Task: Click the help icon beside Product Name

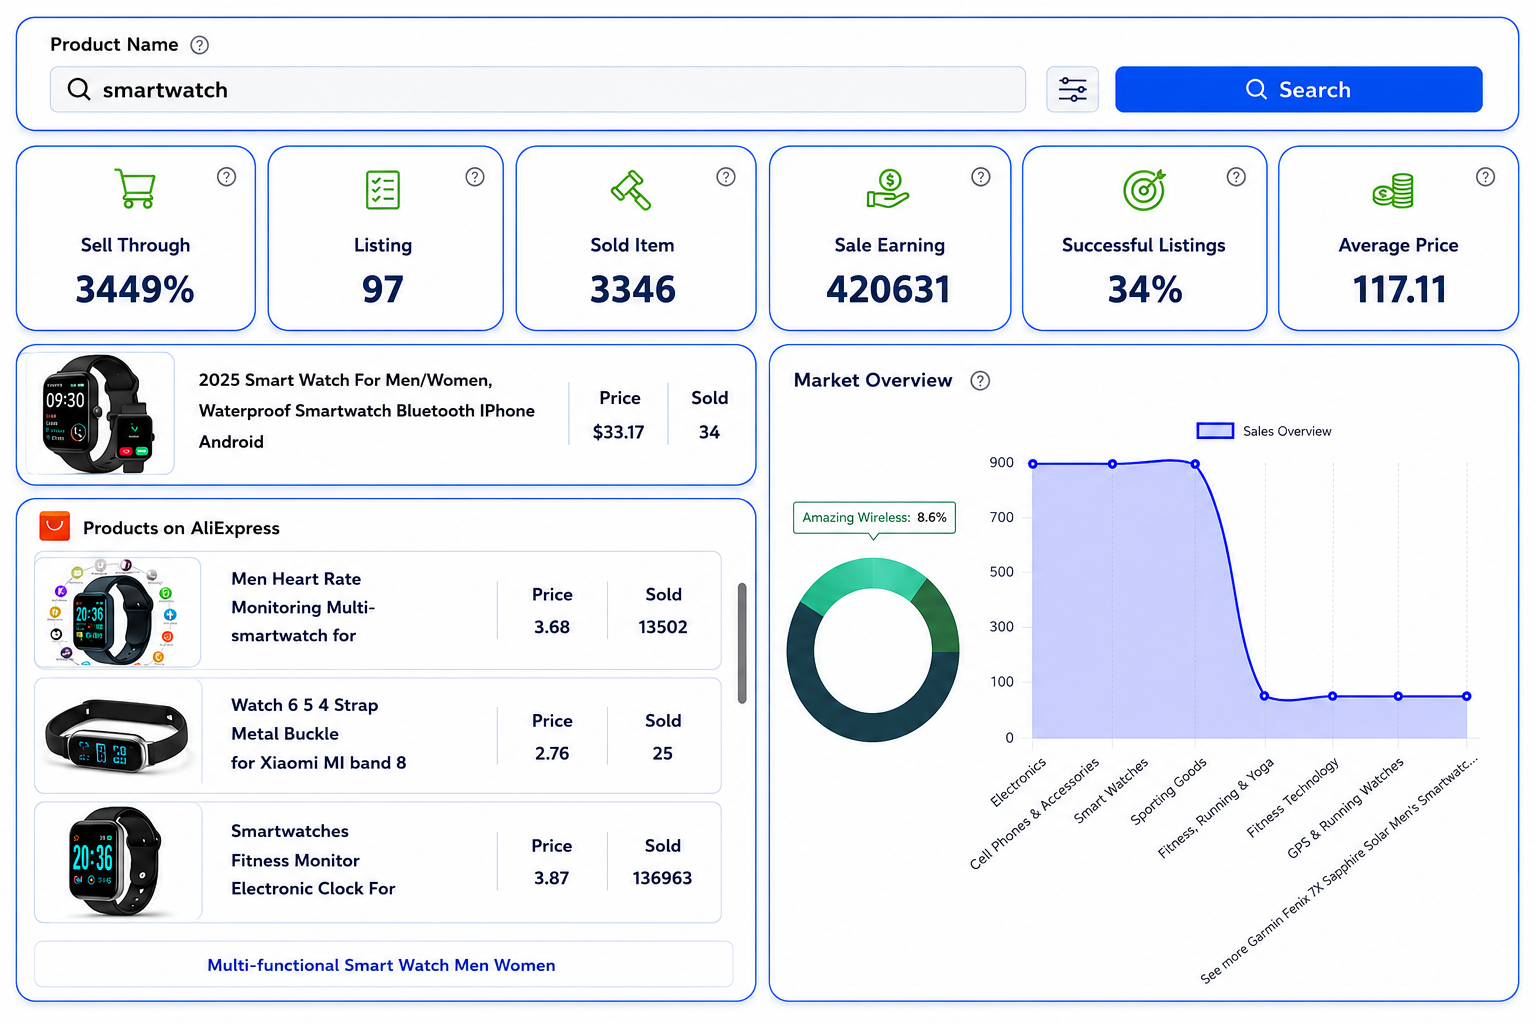Action: (x=200, y=45)
